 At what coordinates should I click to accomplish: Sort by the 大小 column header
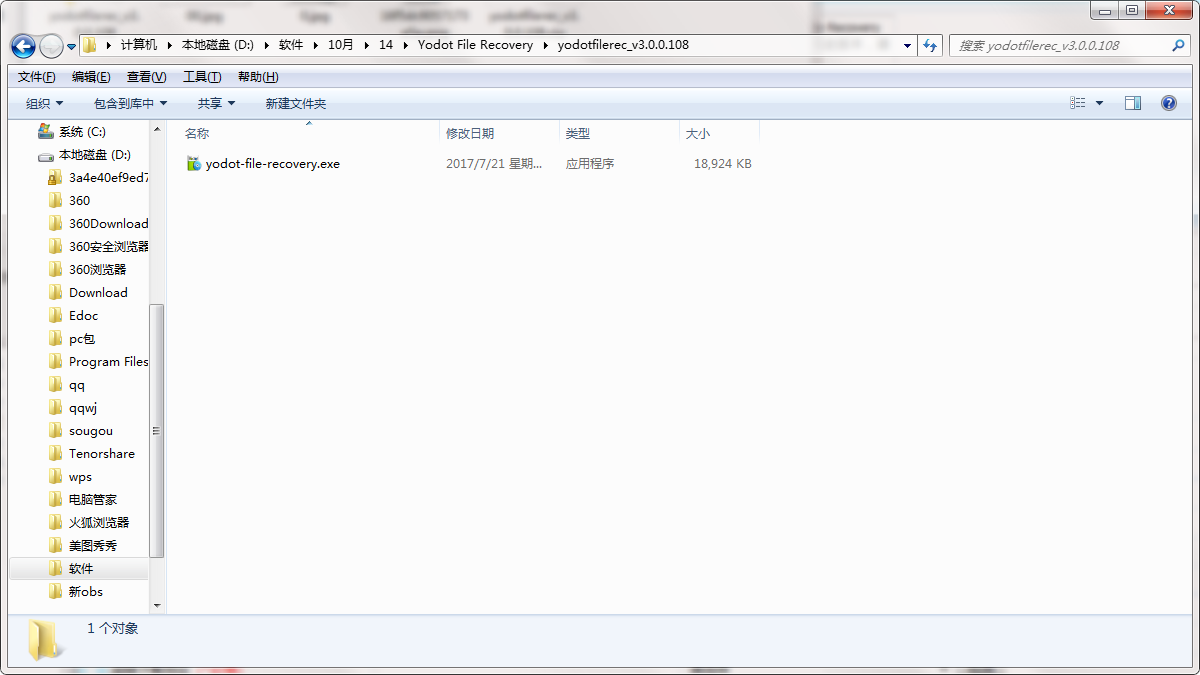coord(697,133)
